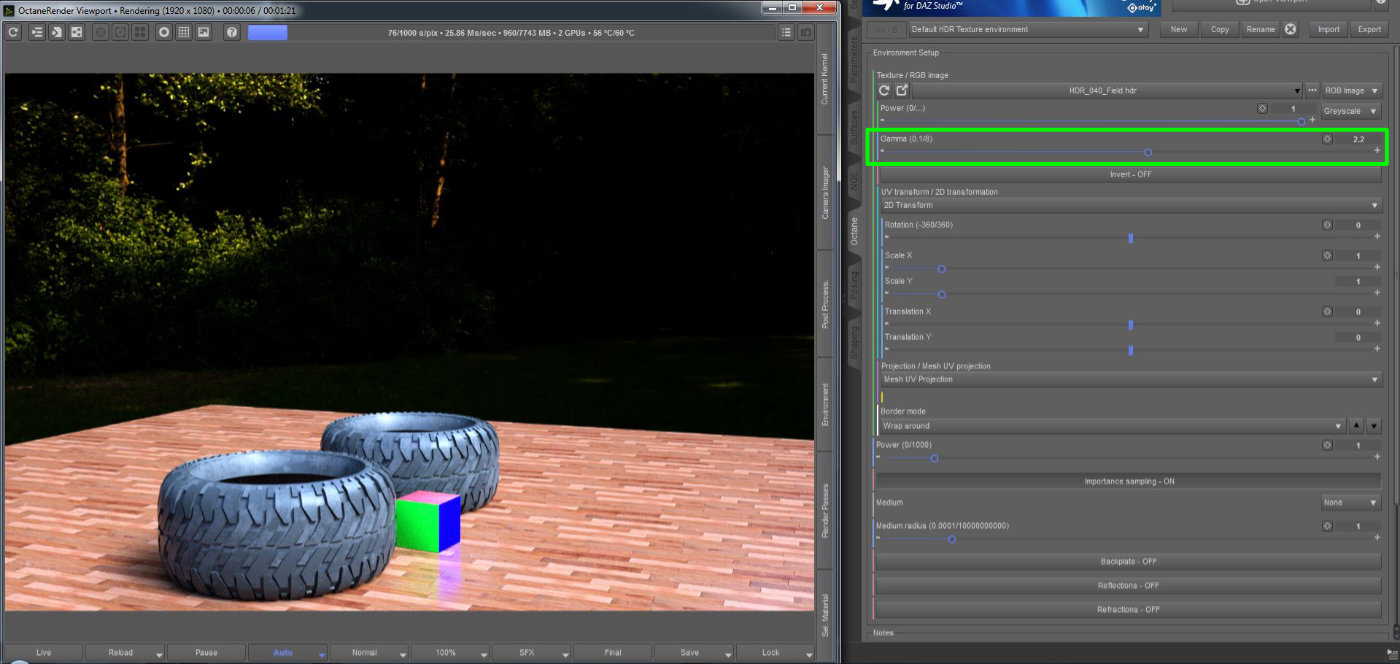Click the Gamma 2.2 value field
The height and width of the screenshot is (664, 1400).
(x=1358, y=139)
